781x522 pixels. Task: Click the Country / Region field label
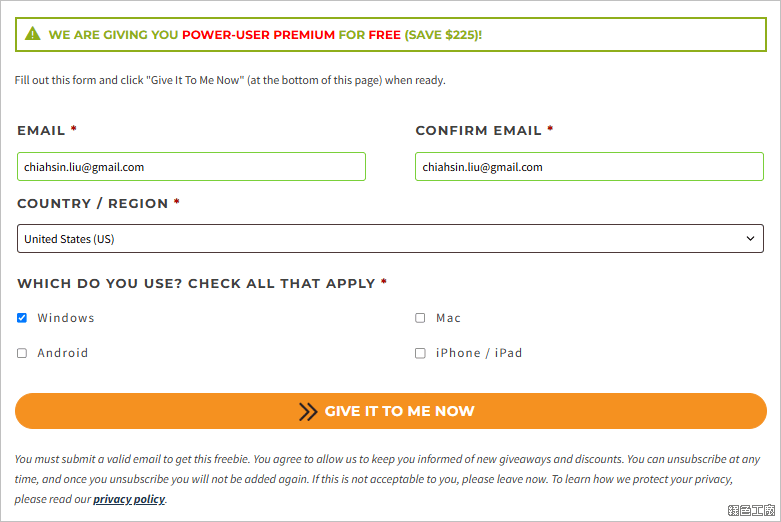[x=93, y=204]
